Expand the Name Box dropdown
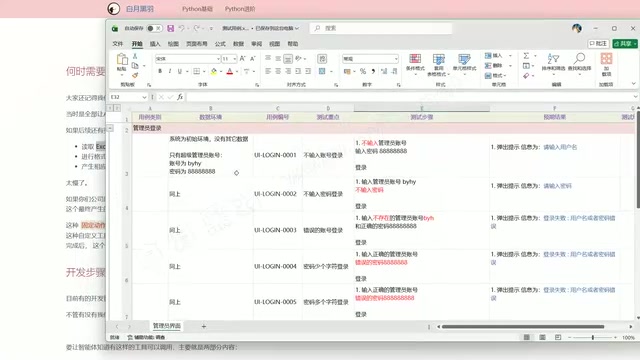640x360 pixels. point(144,97)
